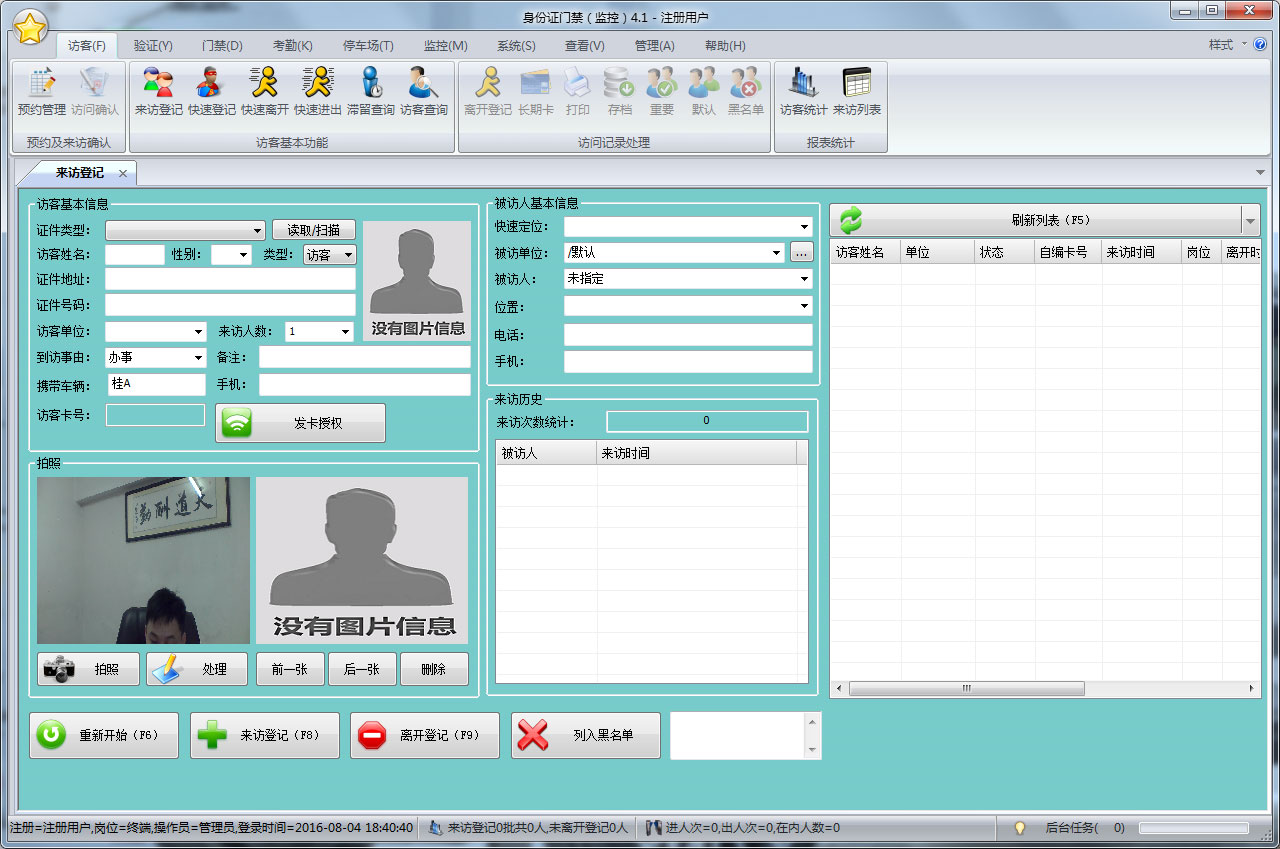Open the 来访登记 ribbon tool
The height and width of the screenshot is (849, 1280).
pyautogui.click(x=158, y=92)
